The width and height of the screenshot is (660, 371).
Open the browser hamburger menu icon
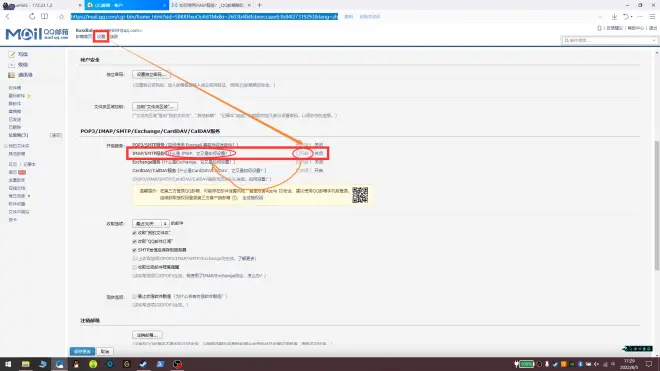point(652,16)
